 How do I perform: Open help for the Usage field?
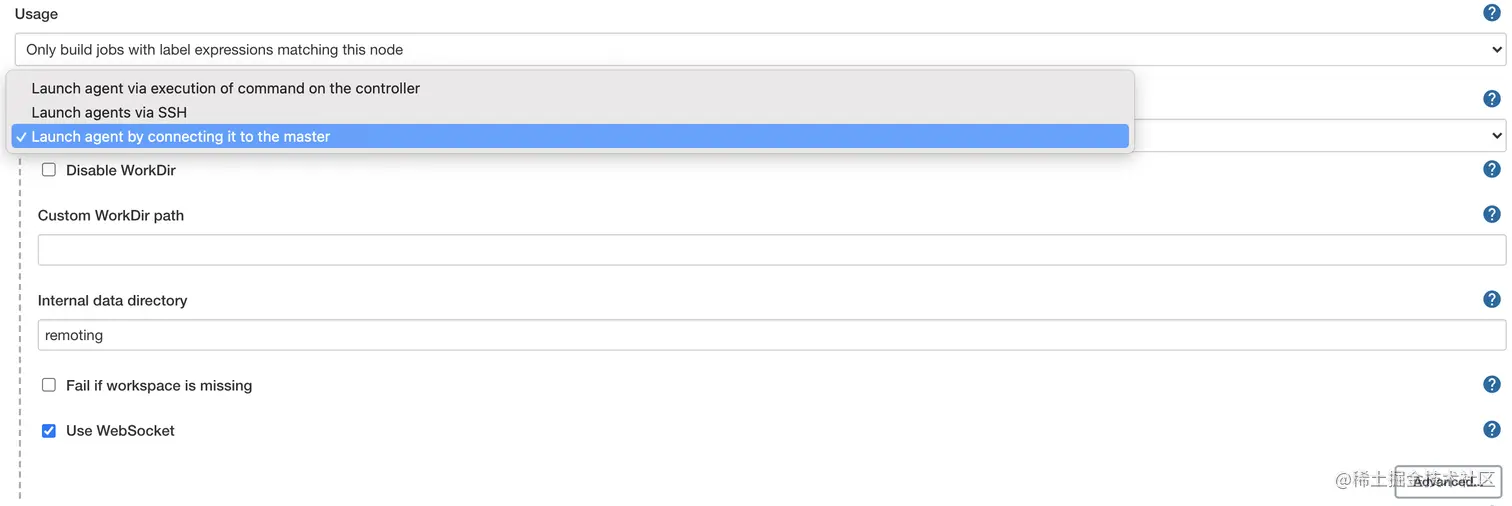[x=1491, y=13]
